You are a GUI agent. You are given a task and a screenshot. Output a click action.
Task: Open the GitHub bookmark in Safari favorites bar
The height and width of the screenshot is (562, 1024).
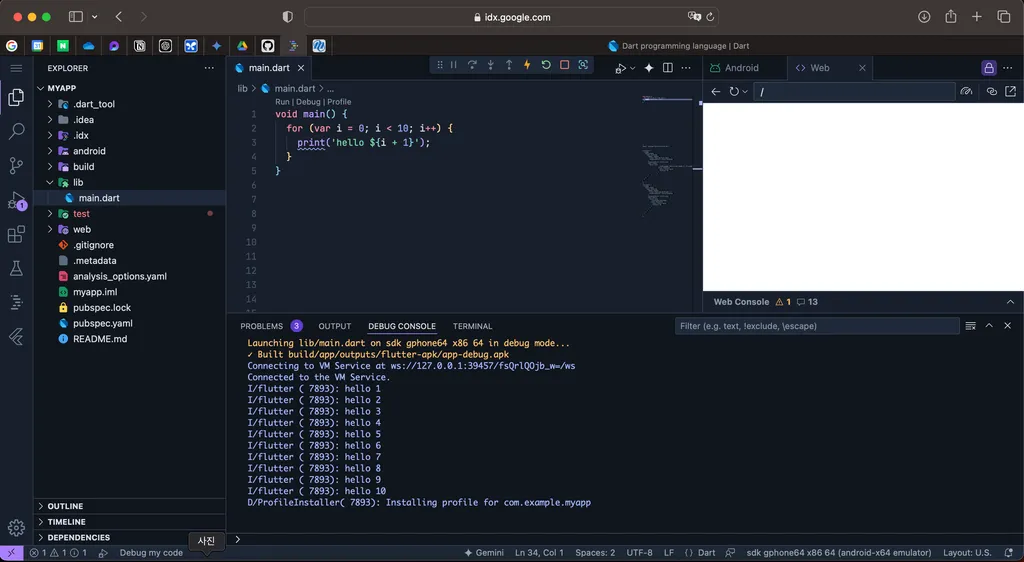click(268, 46)
